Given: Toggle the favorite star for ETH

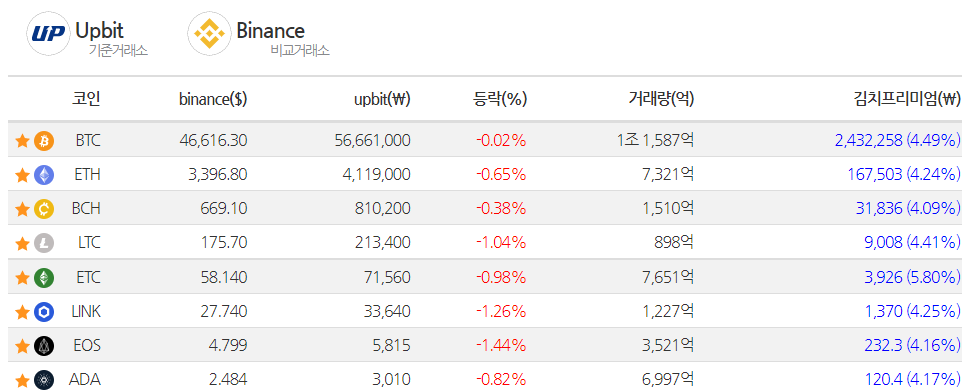Looking at the screenshot, I should tap(22, 175).
